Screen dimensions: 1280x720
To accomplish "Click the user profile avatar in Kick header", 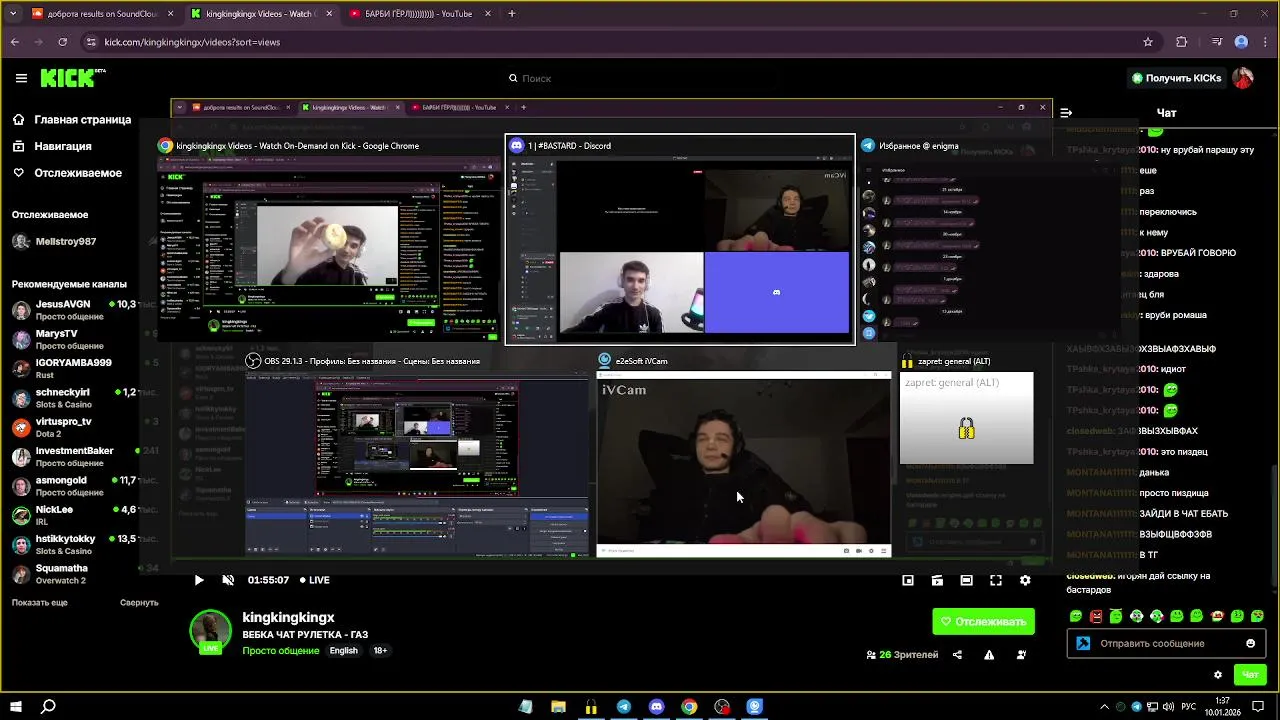I will [x=1243, y=78].
